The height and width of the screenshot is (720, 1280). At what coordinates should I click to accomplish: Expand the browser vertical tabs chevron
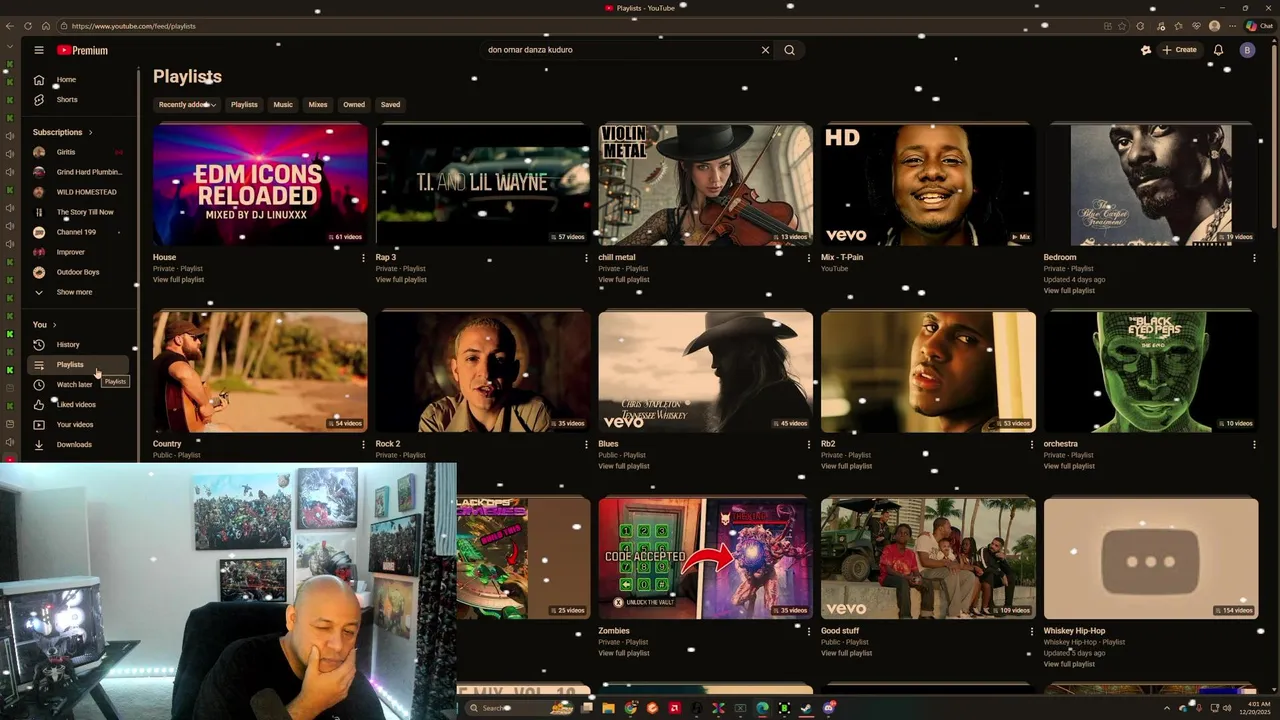10,47
